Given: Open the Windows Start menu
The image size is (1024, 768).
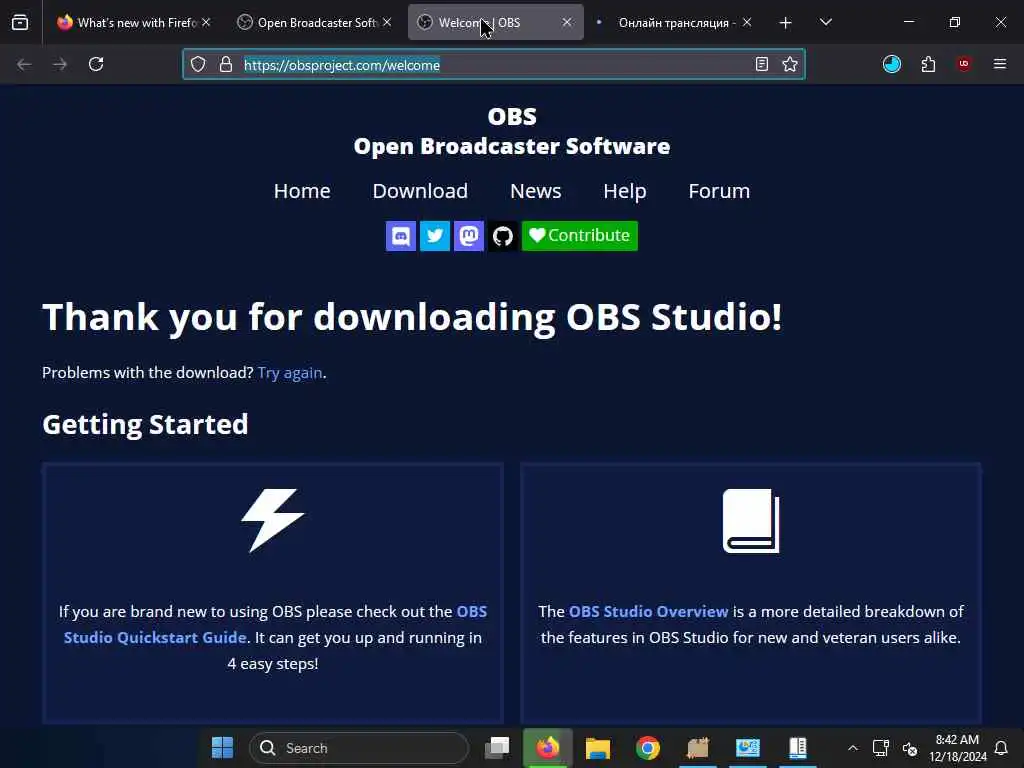Looking at the screenshot, I should tap(223, 748).
